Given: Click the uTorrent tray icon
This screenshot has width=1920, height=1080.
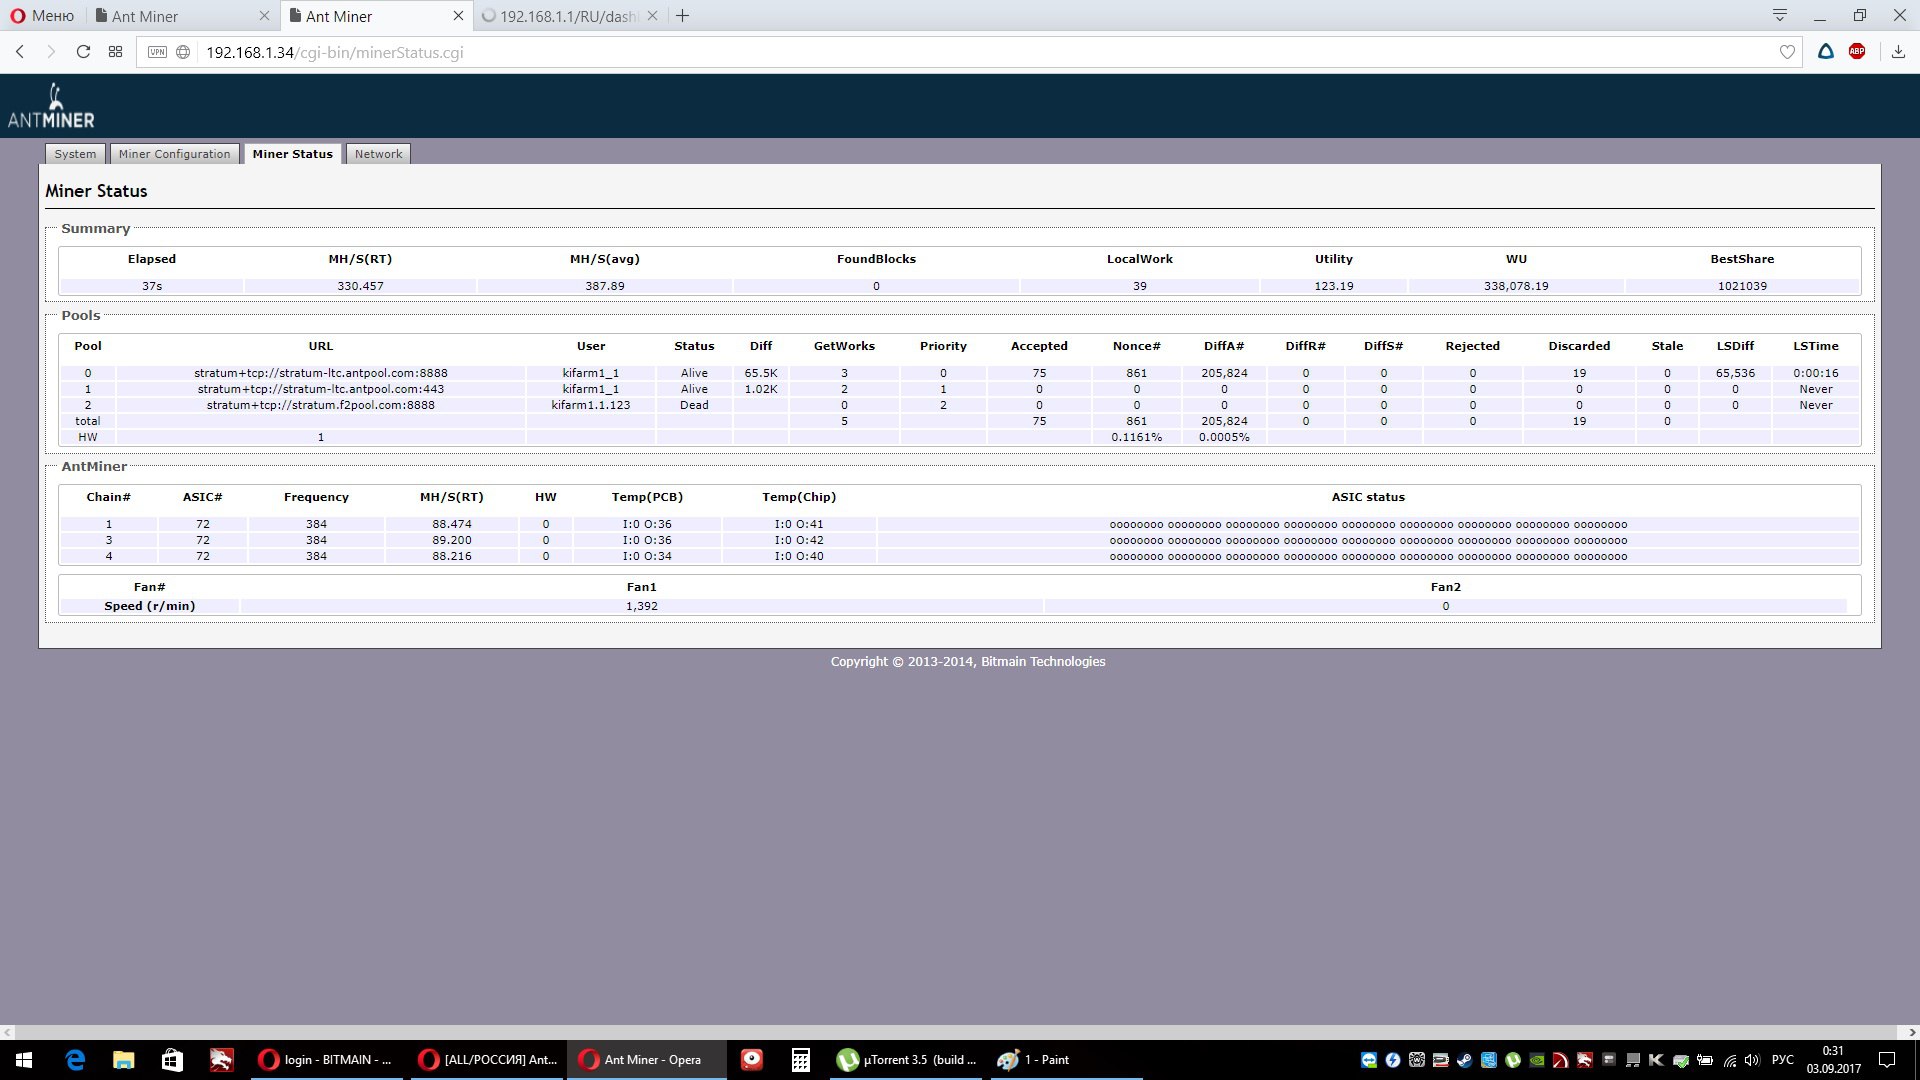Looking at the screenshot, I should click(x=1512, y=1060).
